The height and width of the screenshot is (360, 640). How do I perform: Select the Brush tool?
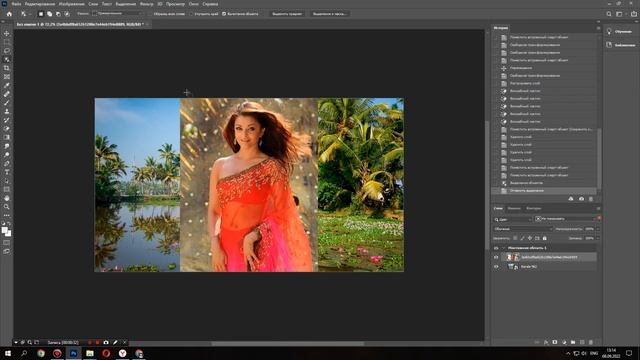tap(7, 103)
